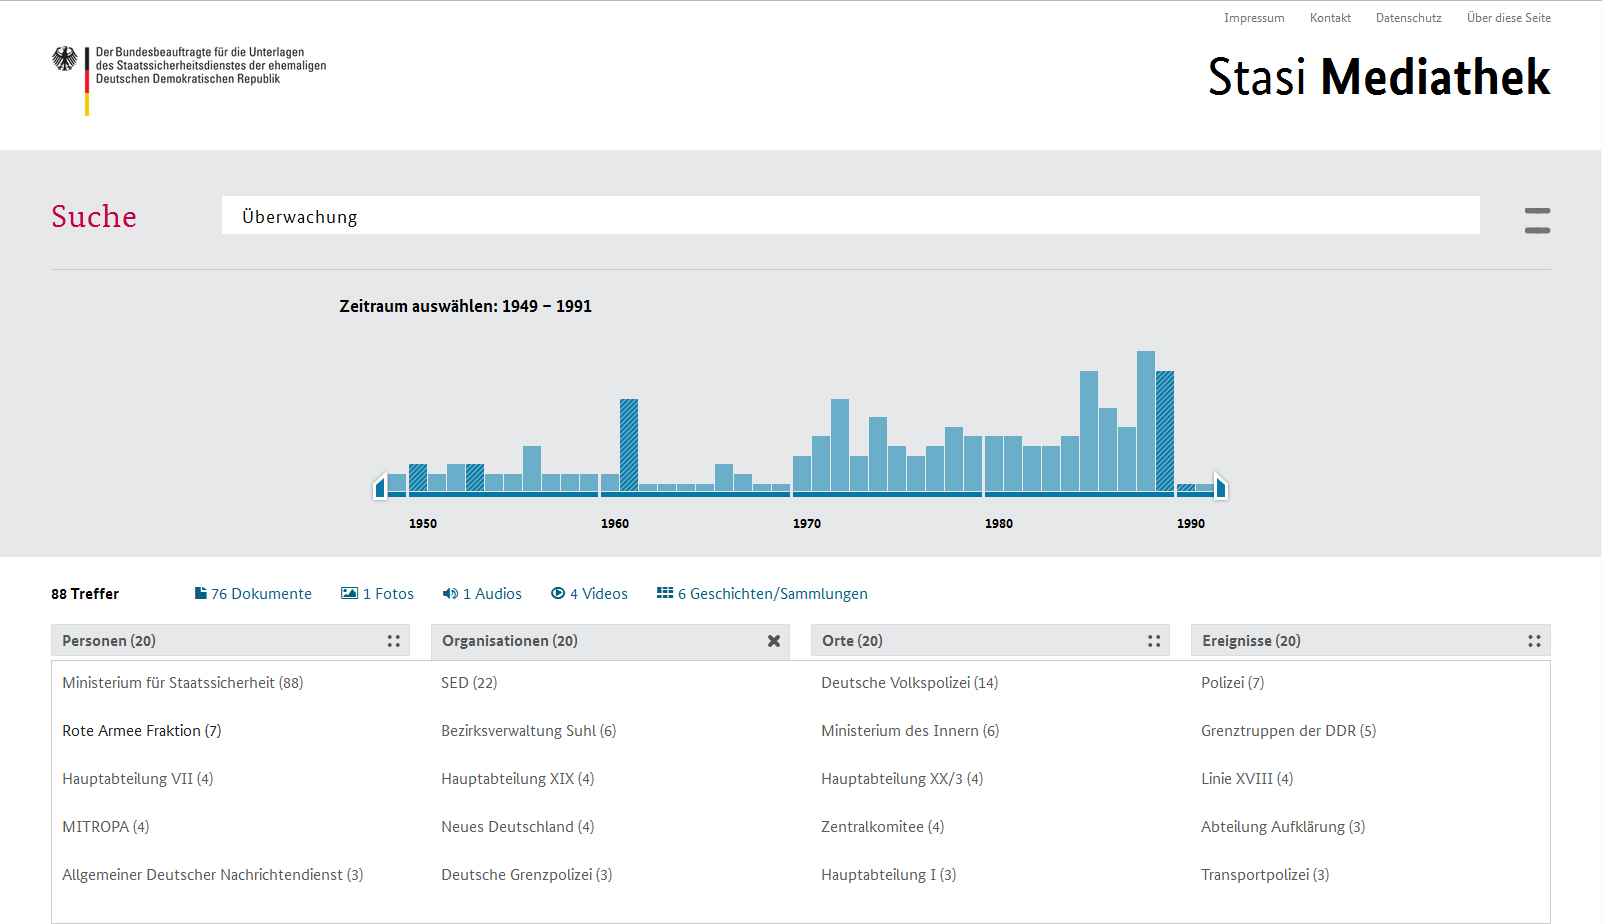Select Rote Armee Fraktion (7) filter
Viewport: 1602px width, 924px height.
pyautogui.click(x=142, y=731)
